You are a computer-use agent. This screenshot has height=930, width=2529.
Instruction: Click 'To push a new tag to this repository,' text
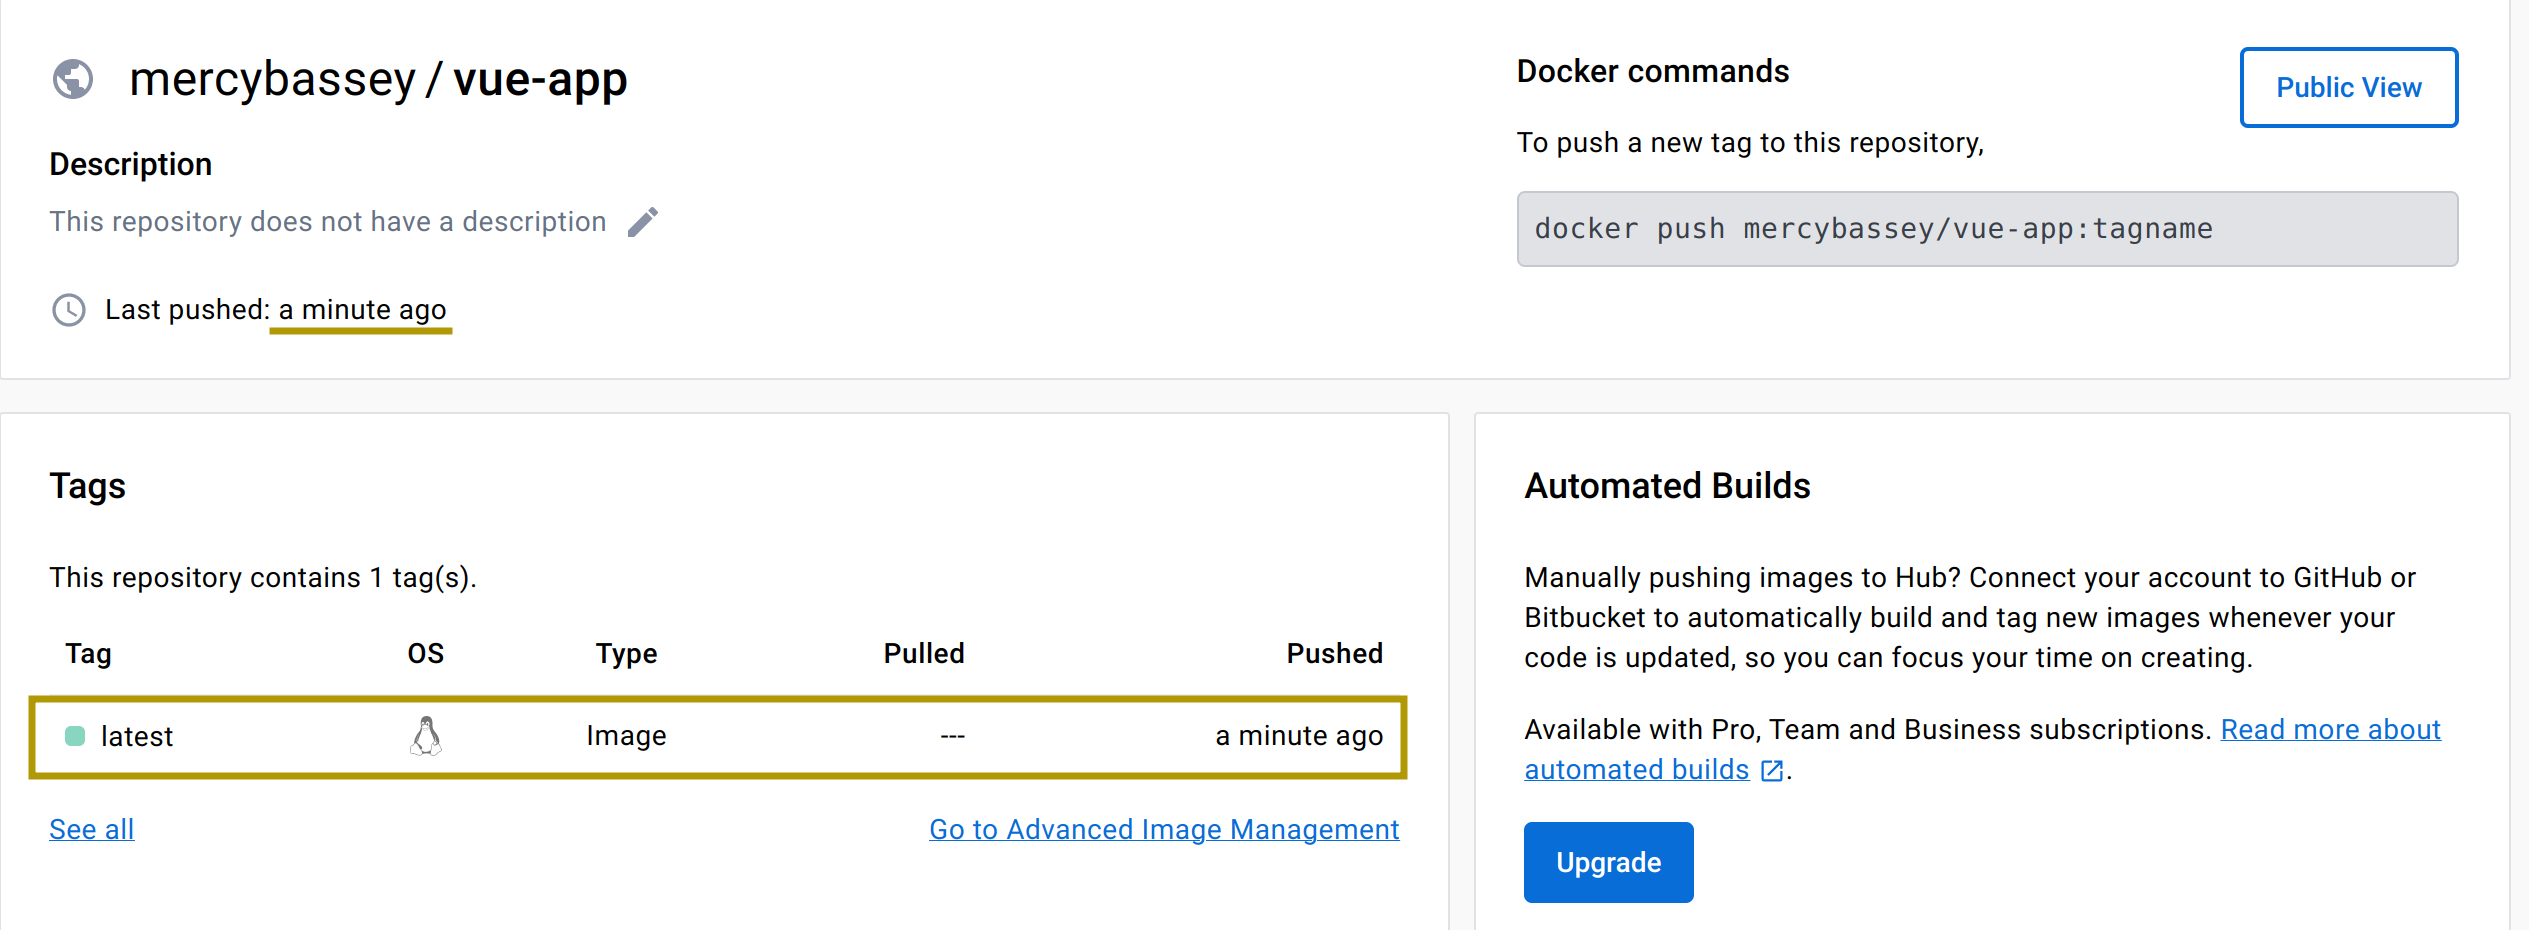pos(1750,143)
